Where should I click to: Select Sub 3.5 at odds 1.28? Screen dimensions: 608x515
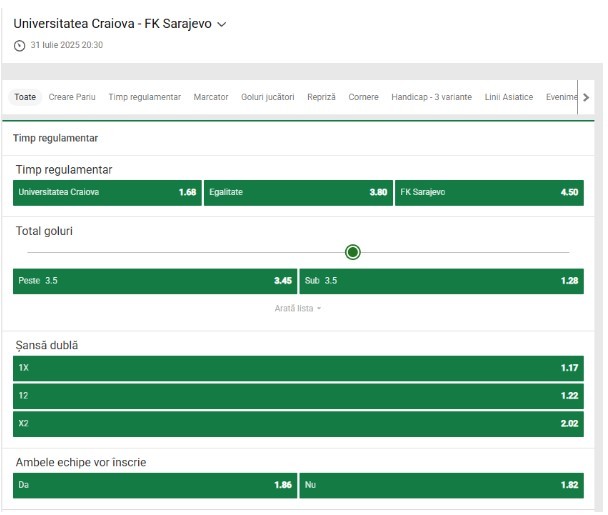point(442,281)
